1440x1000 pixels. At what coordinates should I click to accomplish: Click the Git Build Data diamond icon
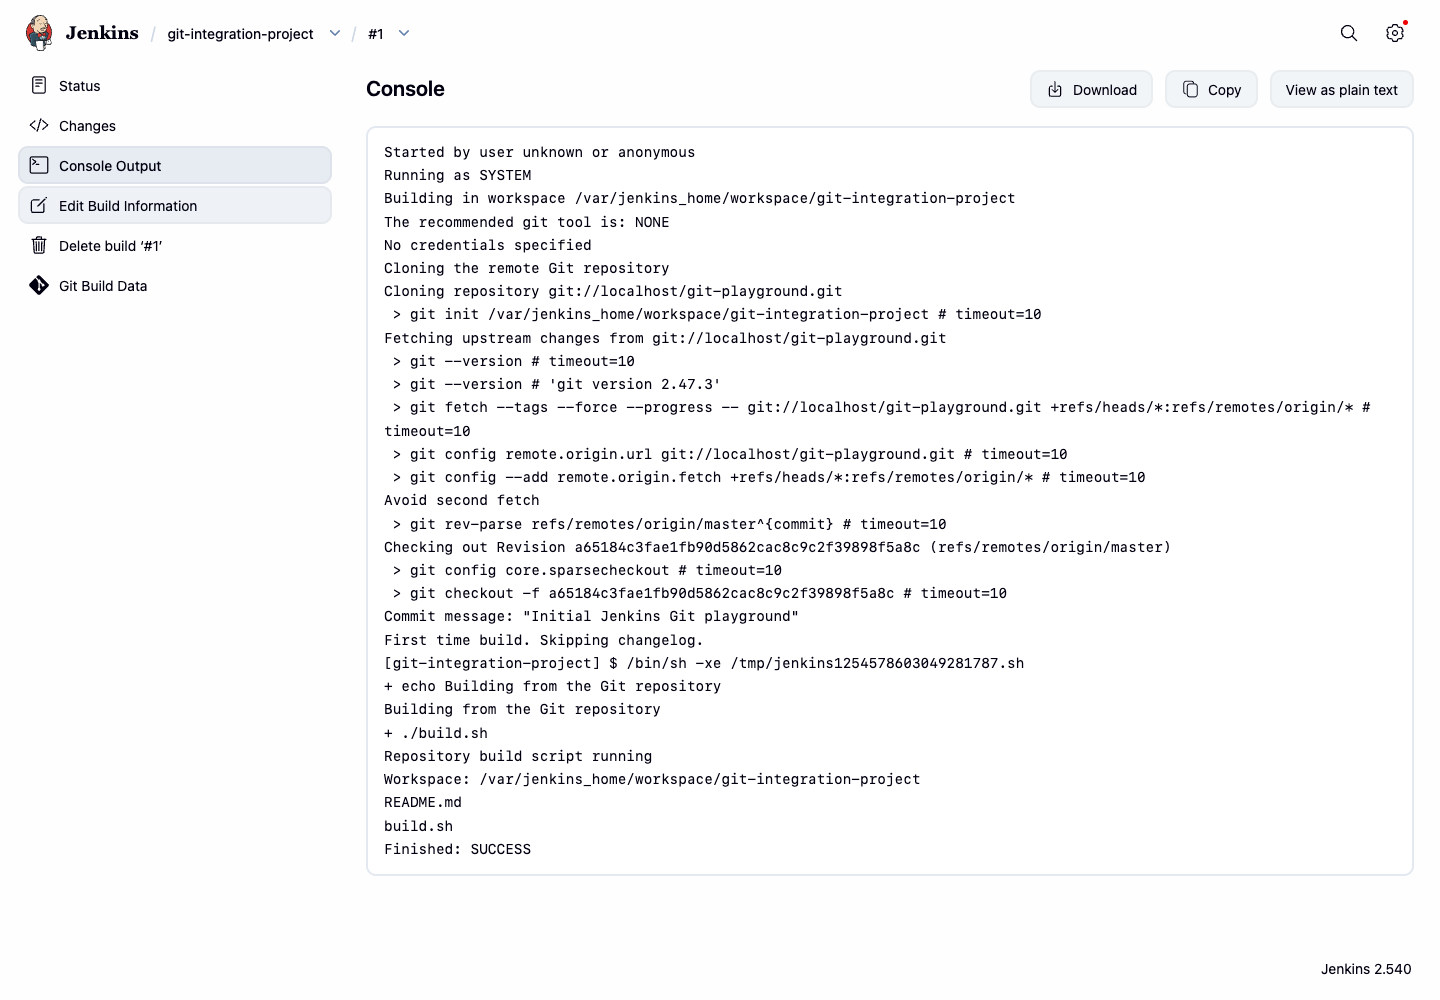39,285
